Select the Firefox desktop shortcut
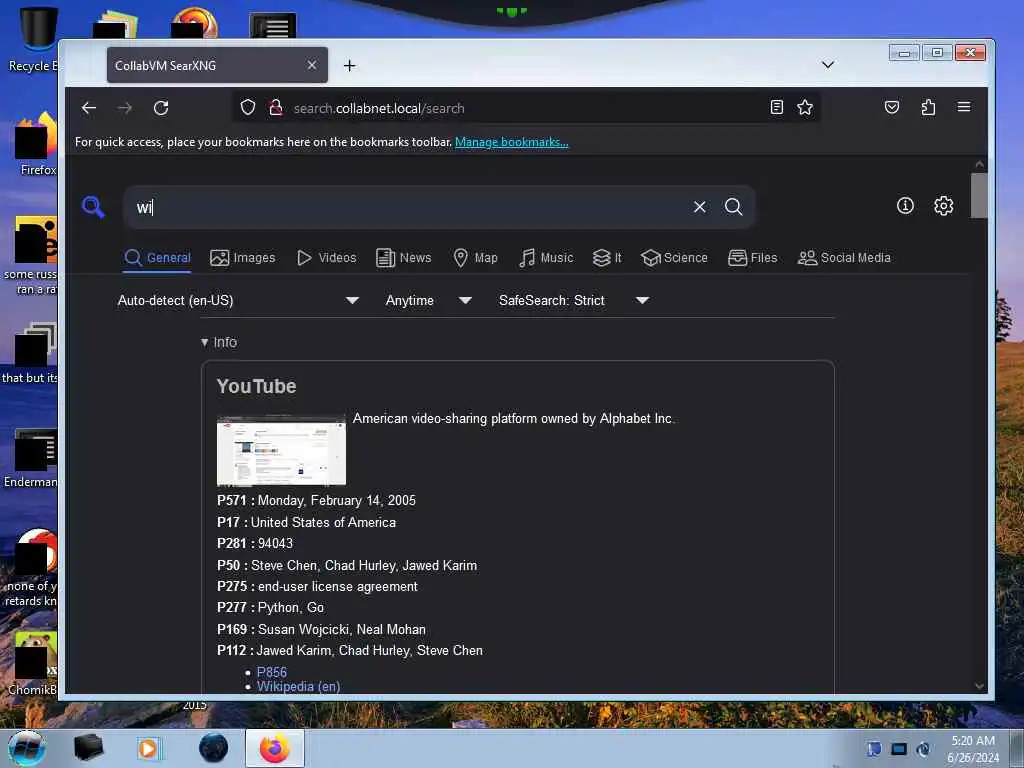 (36, 144)
